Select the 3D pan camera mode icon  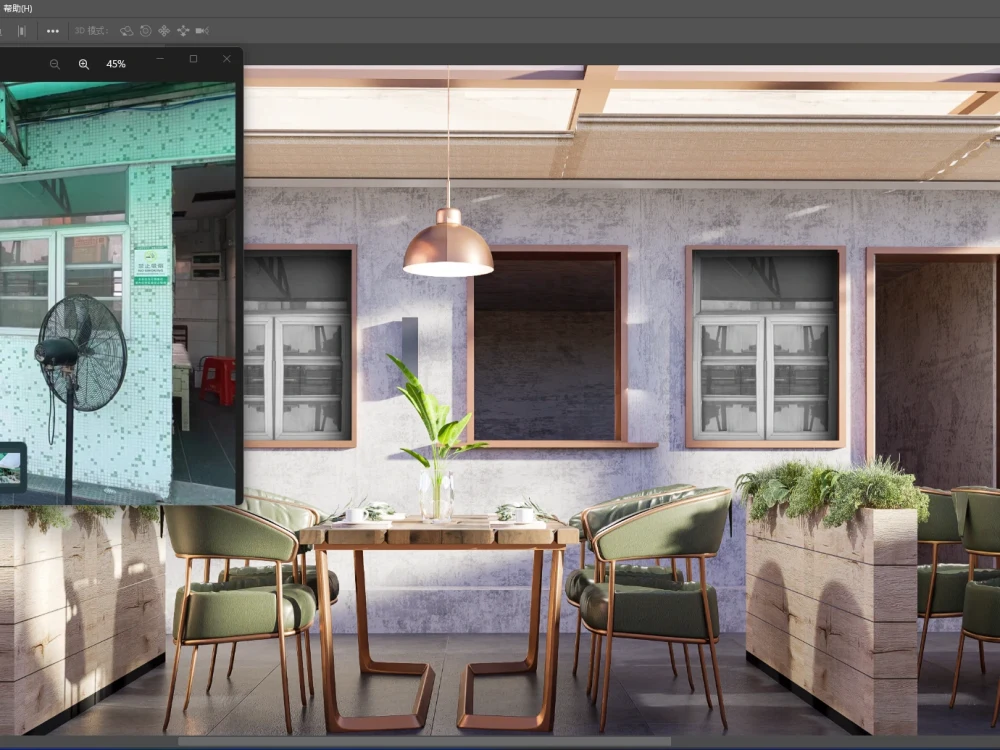(x=164, y=31)
